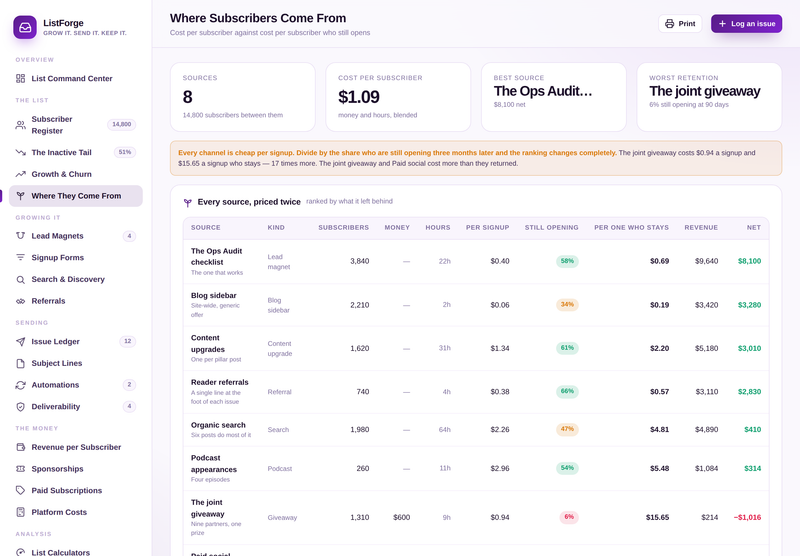Click the Cost per subscriber $1.09 card
This screenshot has width=800, height=556.
click(398, 97)
